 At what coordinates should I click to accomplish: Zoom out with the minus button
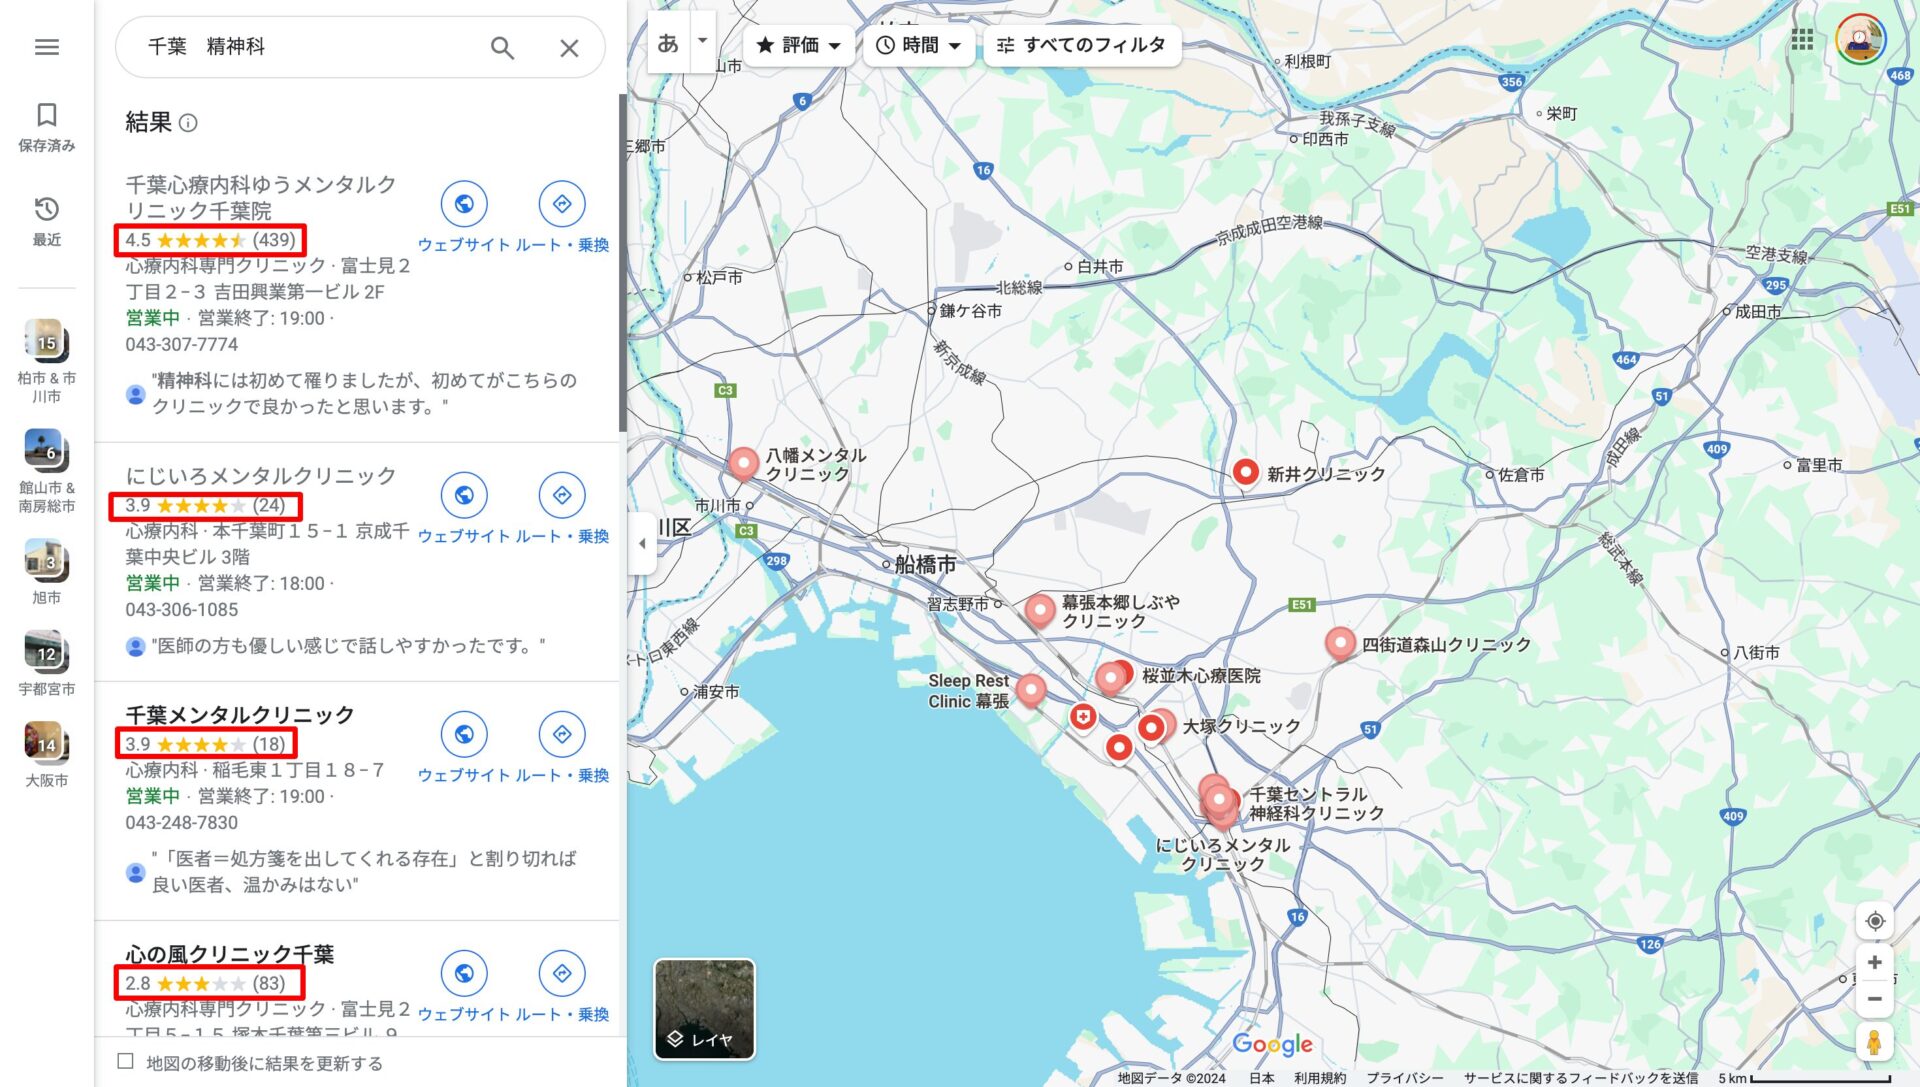1875,999
